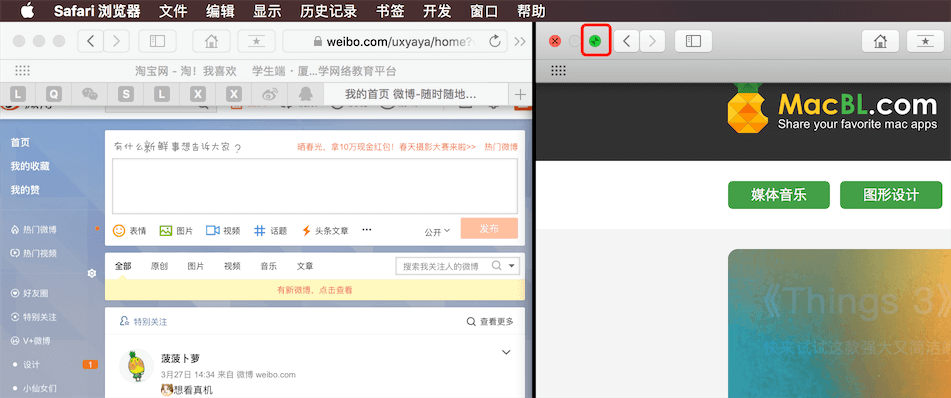Click the weibo.com address bar
The image size is (951, 398).
point(395,41)
